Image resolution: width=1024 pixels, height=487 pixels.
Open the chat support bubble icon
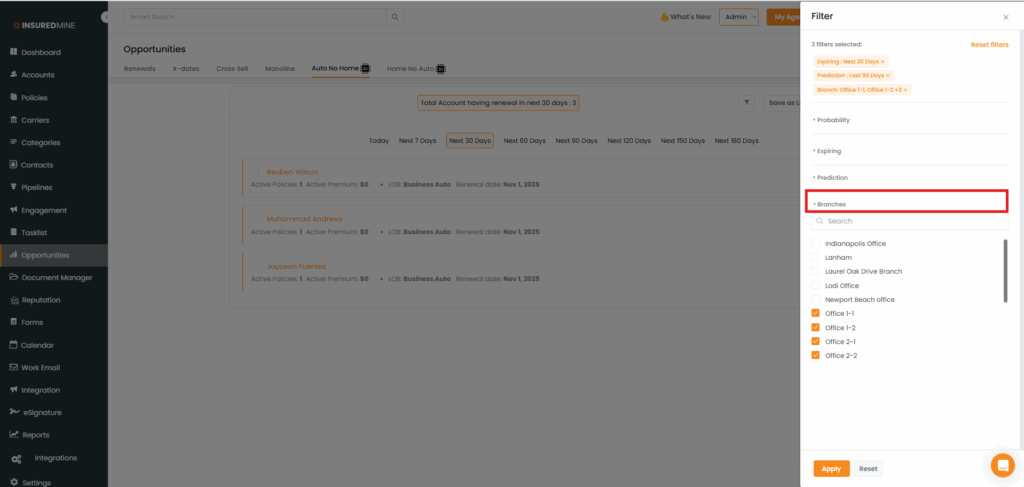[x=1002, y=465]
